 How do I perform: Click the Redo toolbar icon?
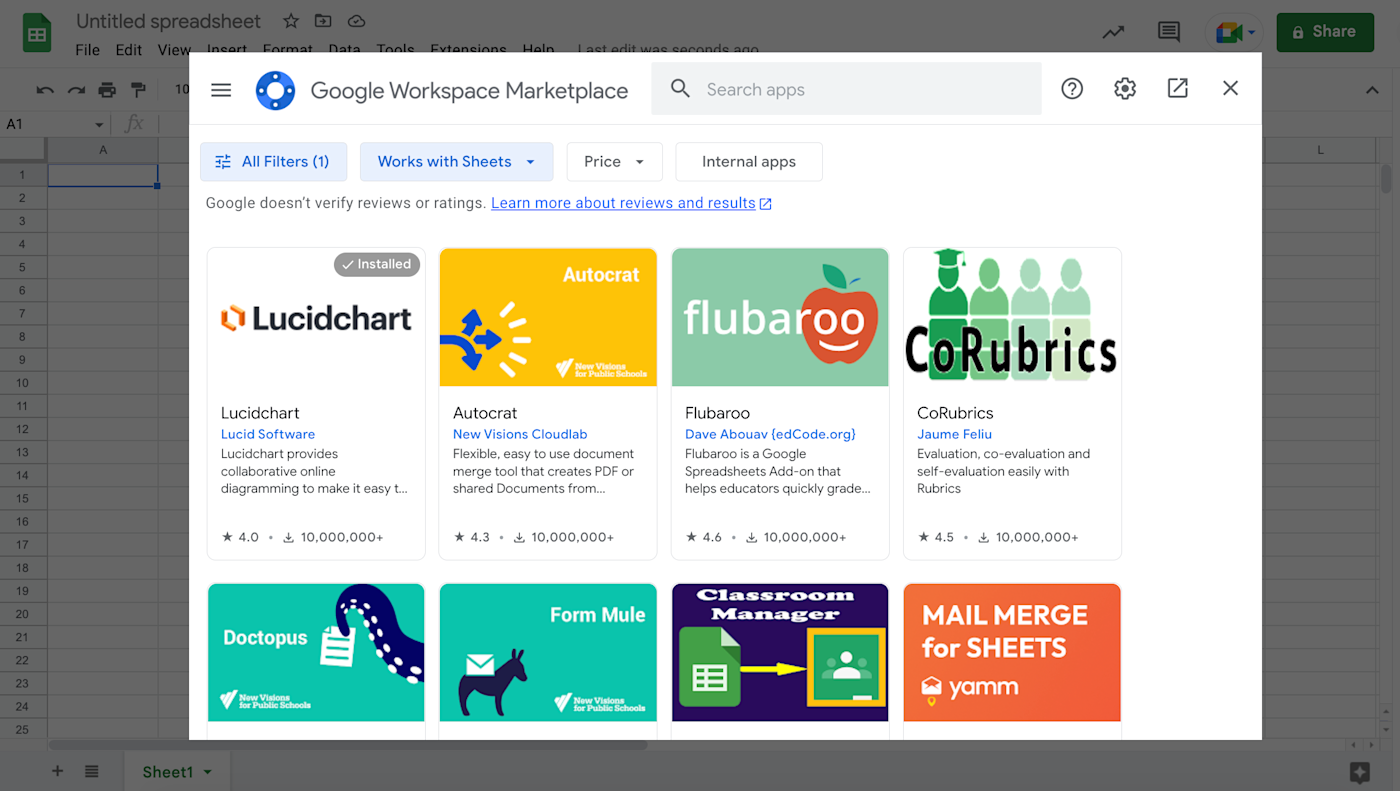point(76,90)
